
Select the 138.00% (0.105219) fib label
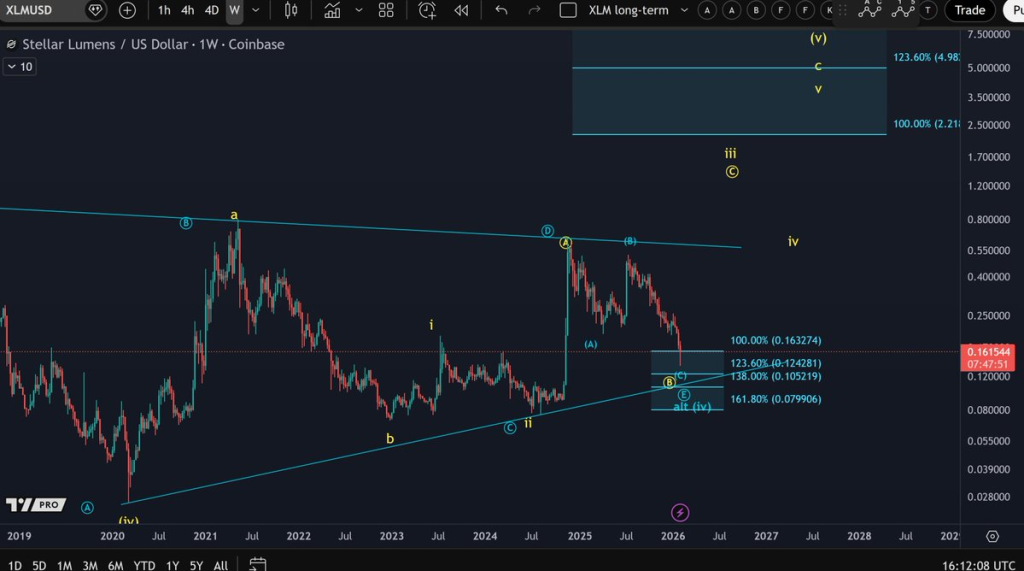click(776, 376)
